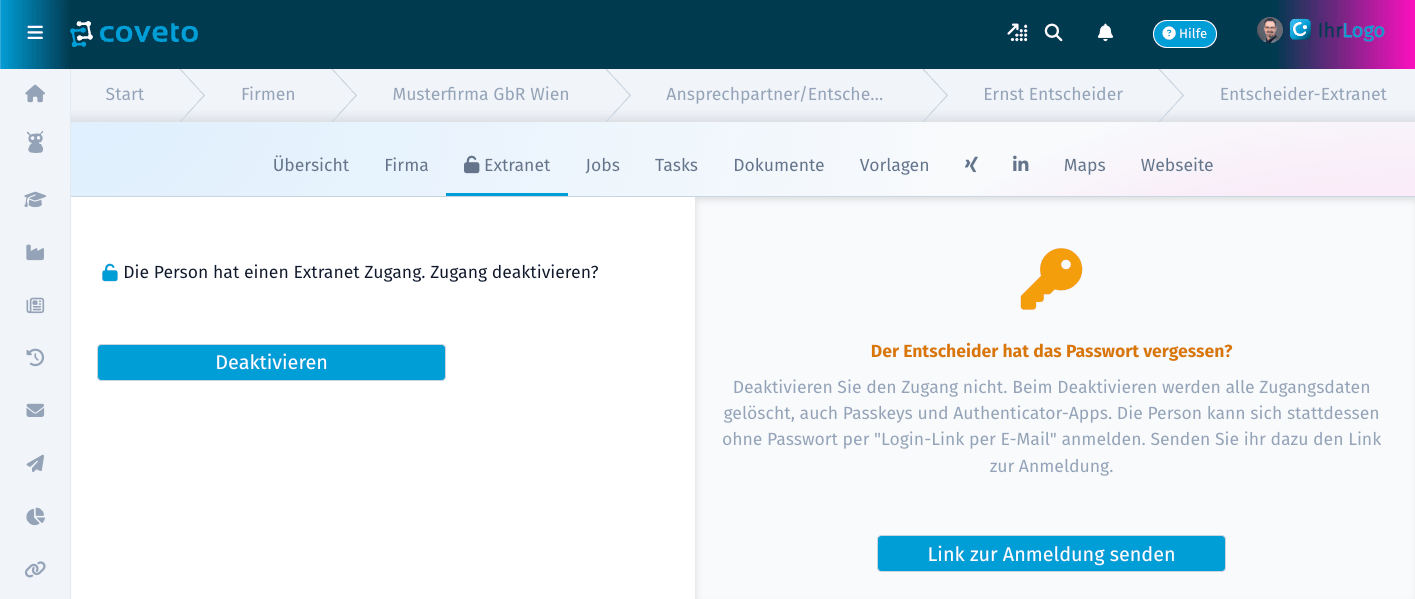Open Musterfirma GbR Wien breadcrumb
Image resolution: width=1415 pixels, height=599 pixels.
click(481, 94)
